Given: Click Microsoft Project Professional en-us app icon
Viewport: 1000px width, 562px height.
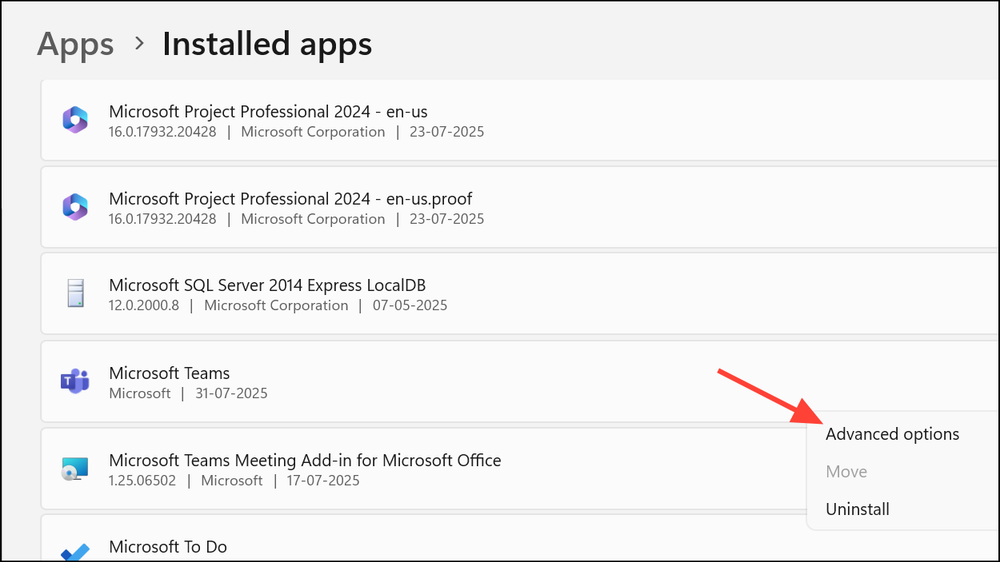Looking at the screenshot, I should click(x=75, y=120).
